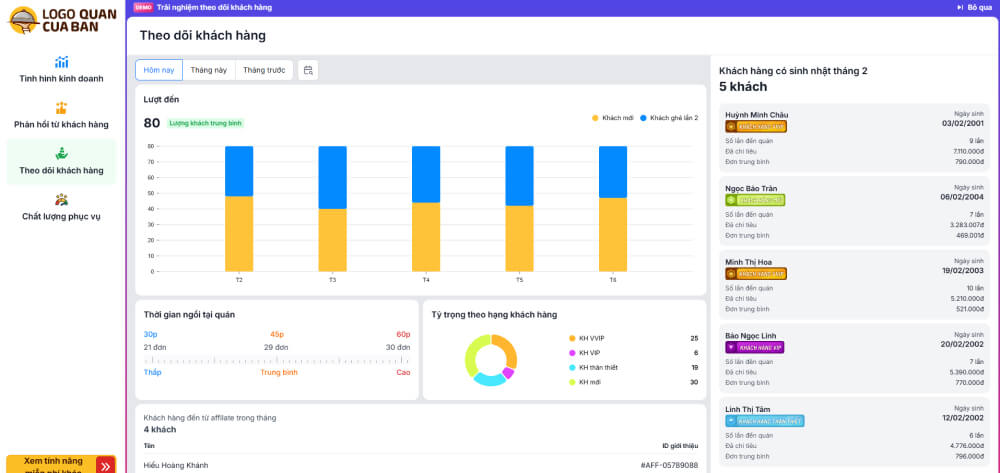
Task: Click Bảo Ngọc Linh's purple VIP badge
Action: point(756,347)
